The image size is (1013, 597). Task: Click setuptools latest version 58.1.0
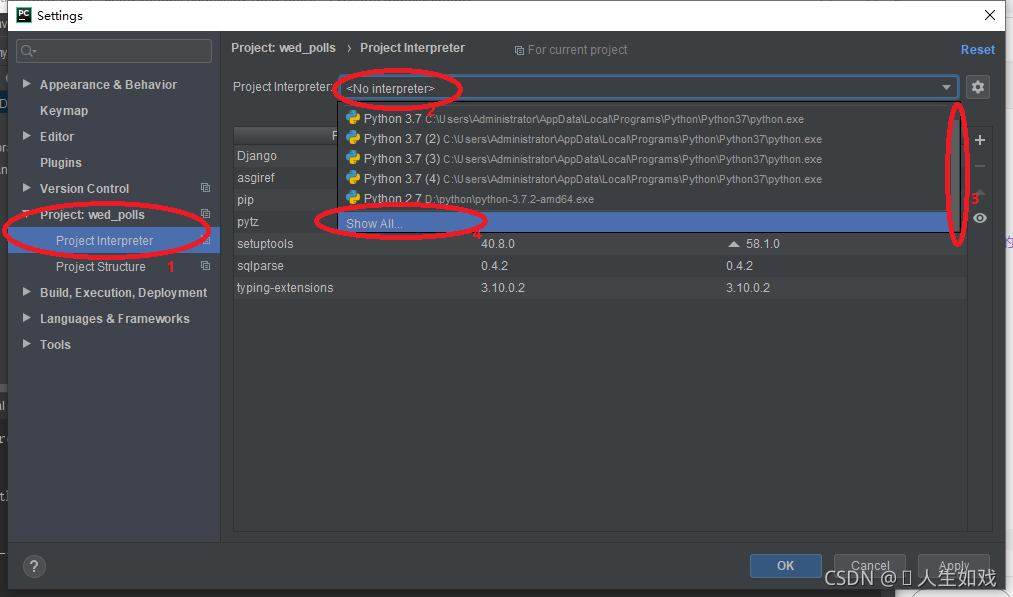[762, 244]
